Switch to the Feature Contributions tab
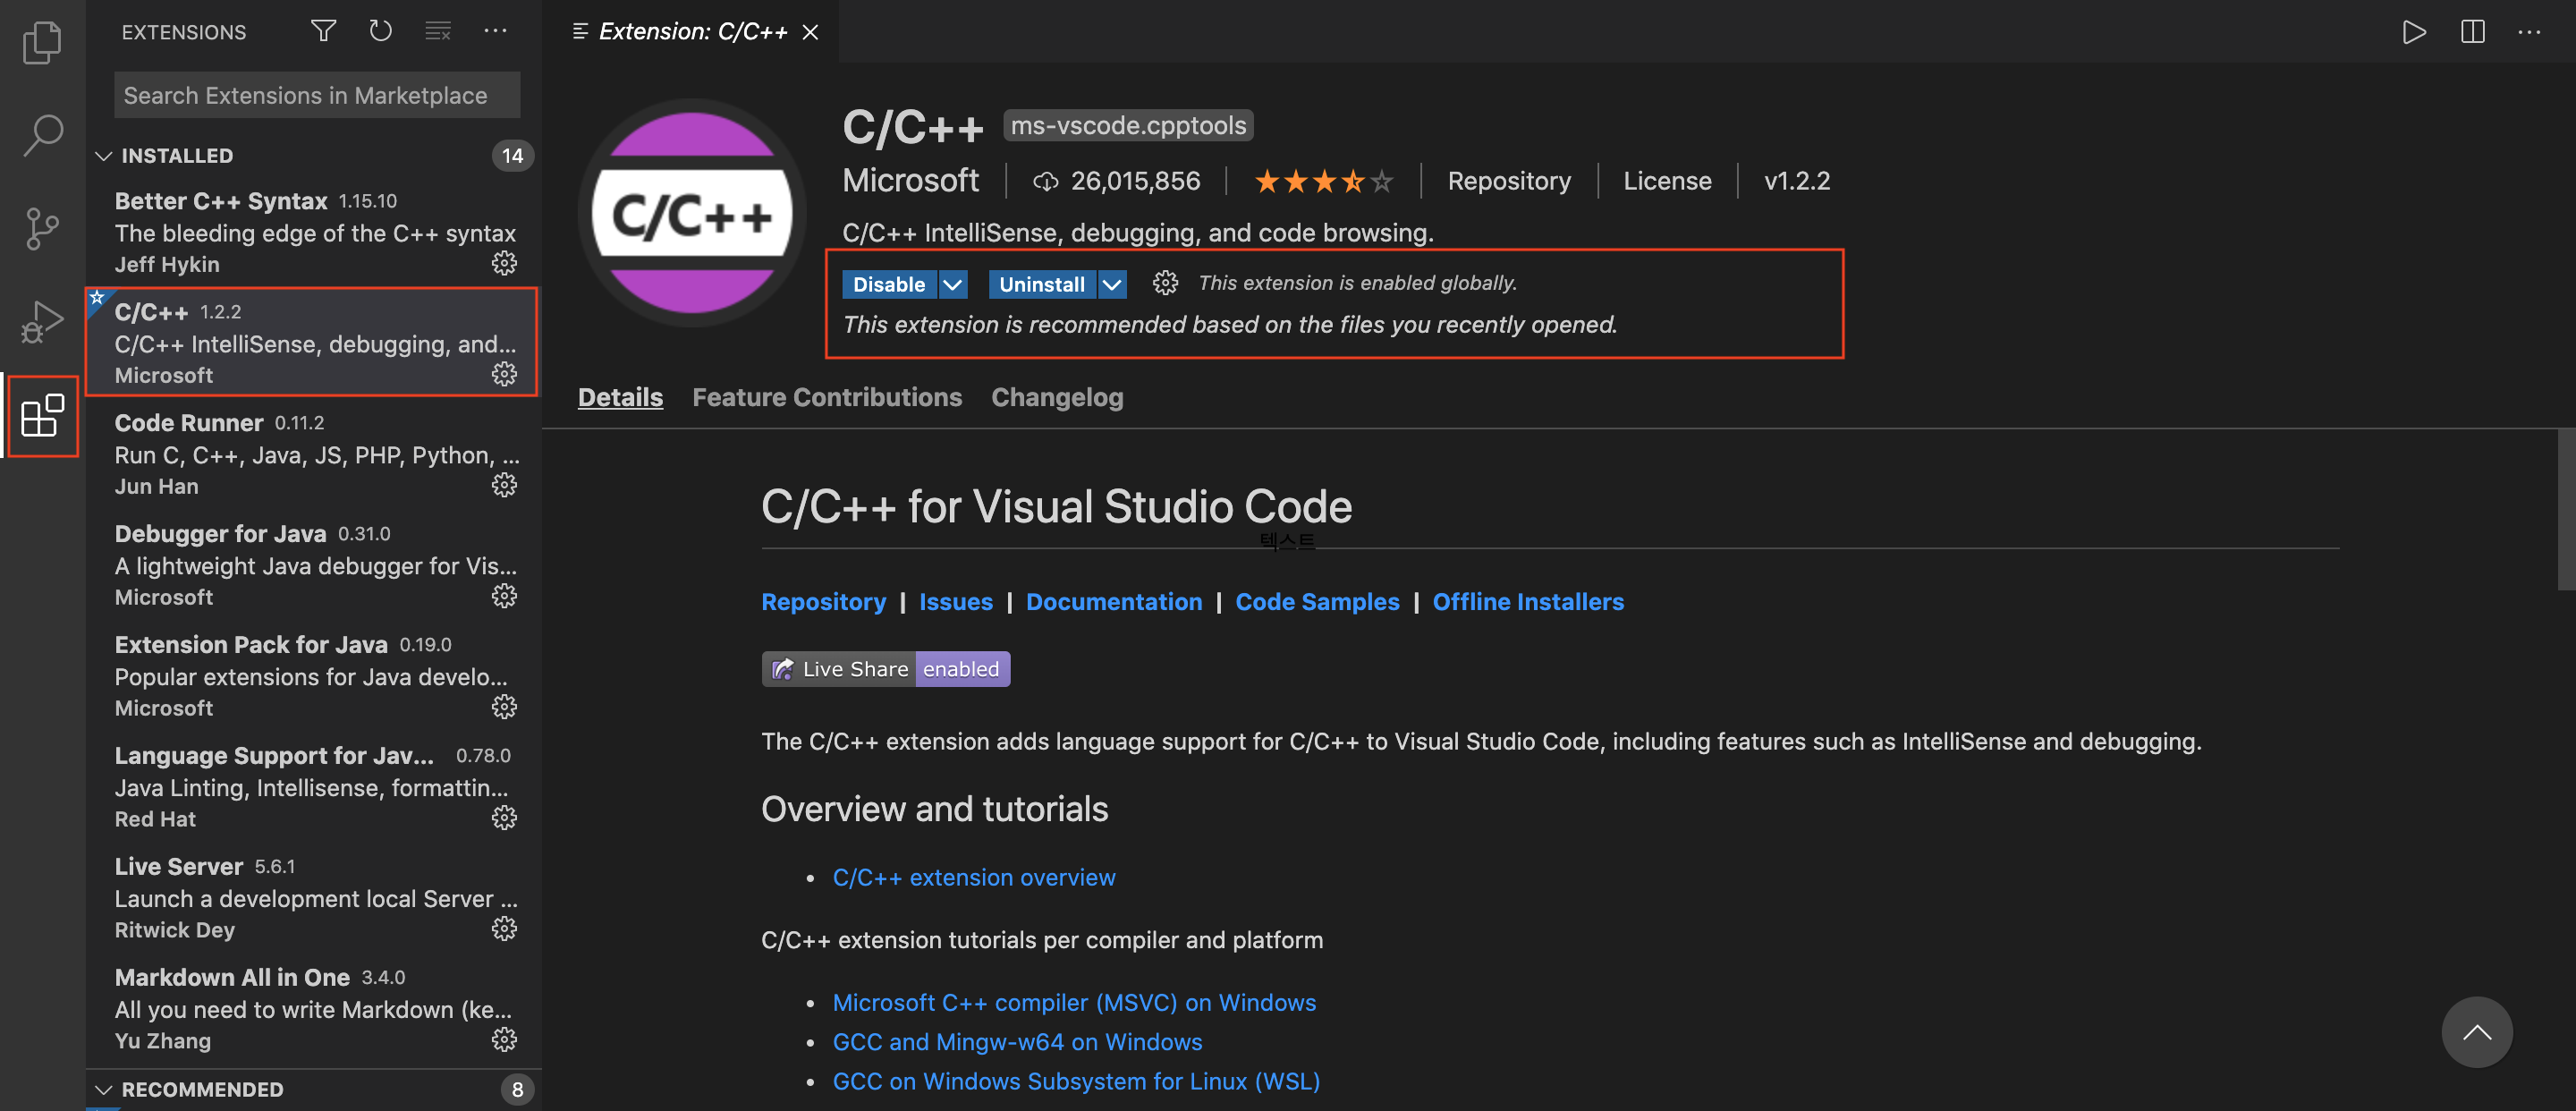Viewport: 2576px width, 1111px height. [x=826, y=397]
